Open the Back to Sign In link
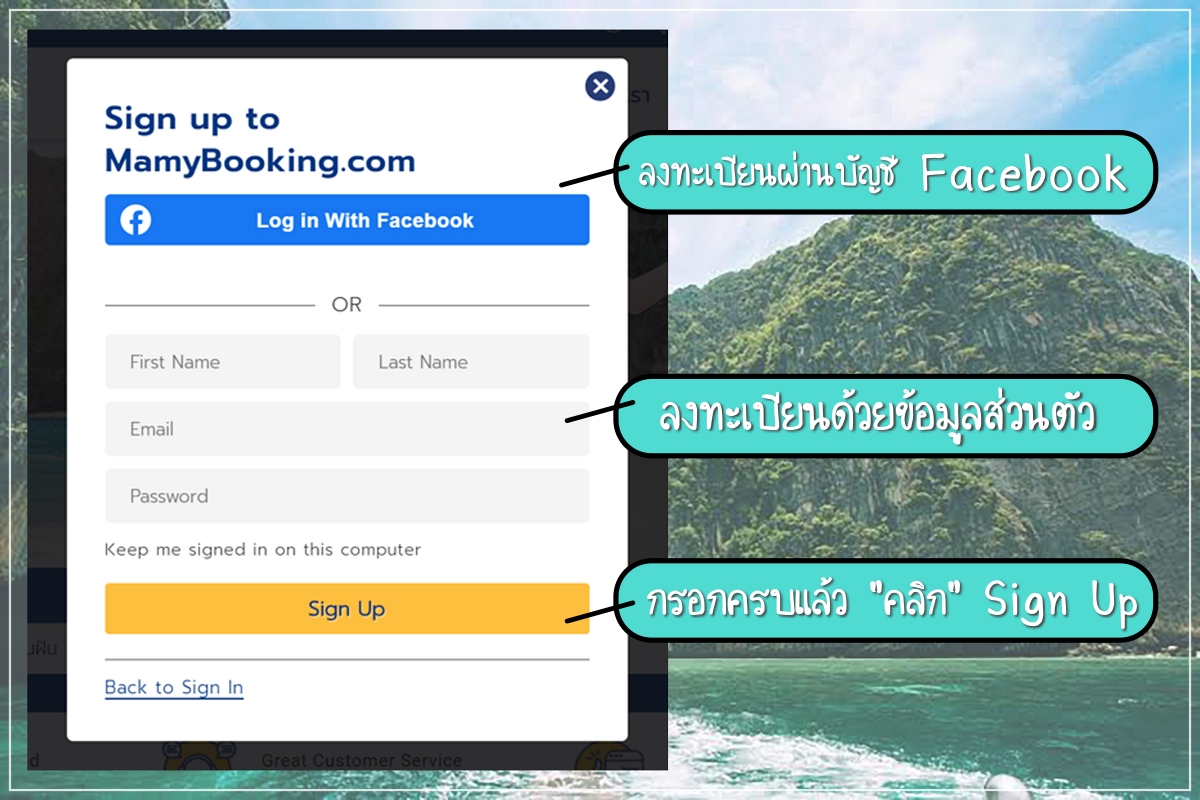The width and height of the screenshot is (1200, 800). [x=174, y=687]
